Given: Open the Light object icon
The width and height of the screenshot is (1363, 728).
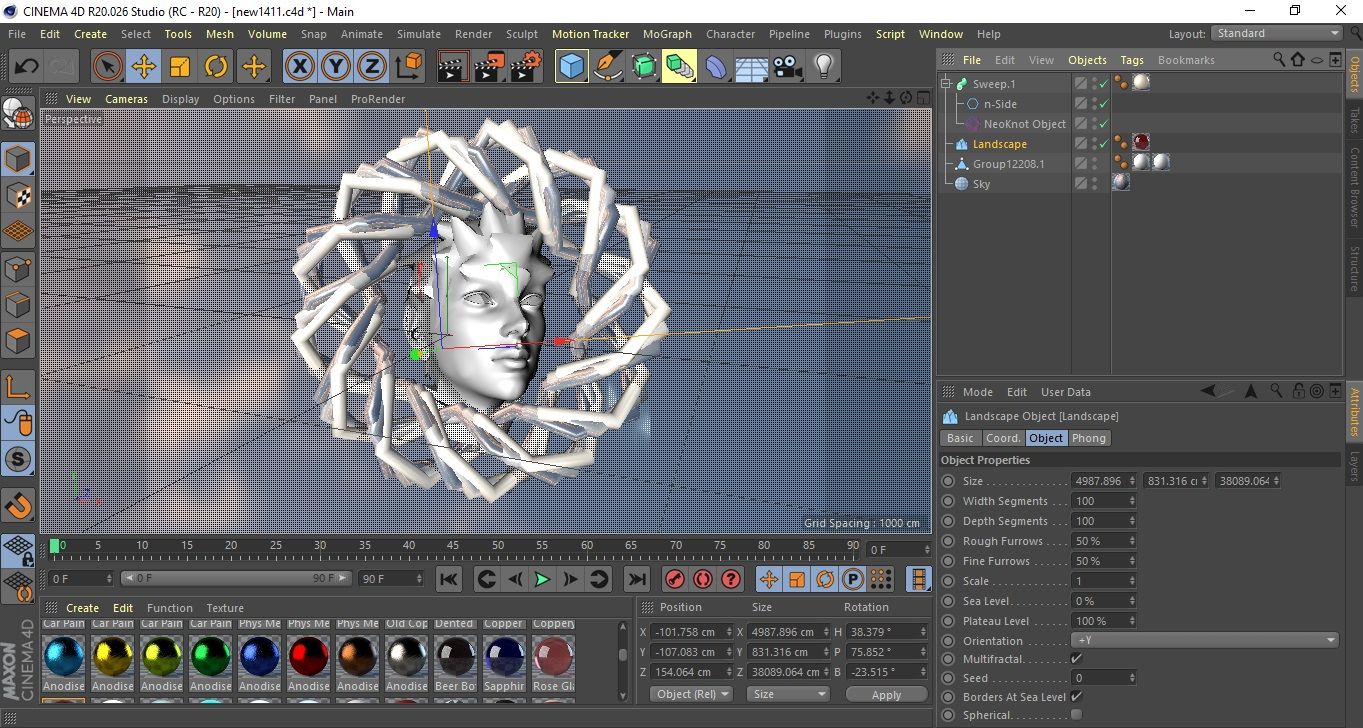Looking at the screenshot, I should pyautogui.click(x=823, y=67).
